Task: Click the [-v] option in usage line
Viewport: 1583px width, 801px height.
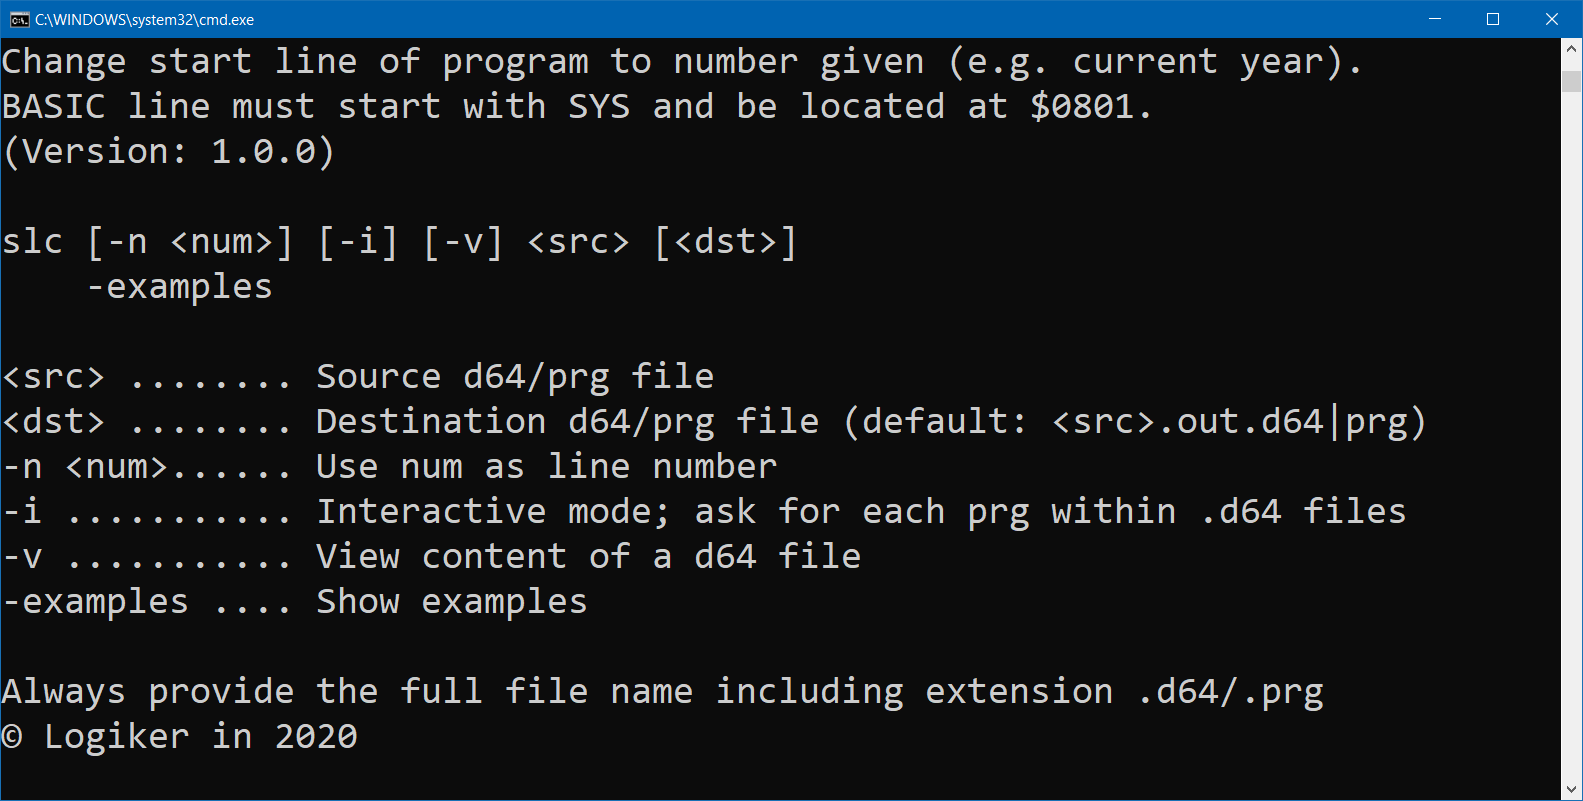Action: (x=463, y=242)
